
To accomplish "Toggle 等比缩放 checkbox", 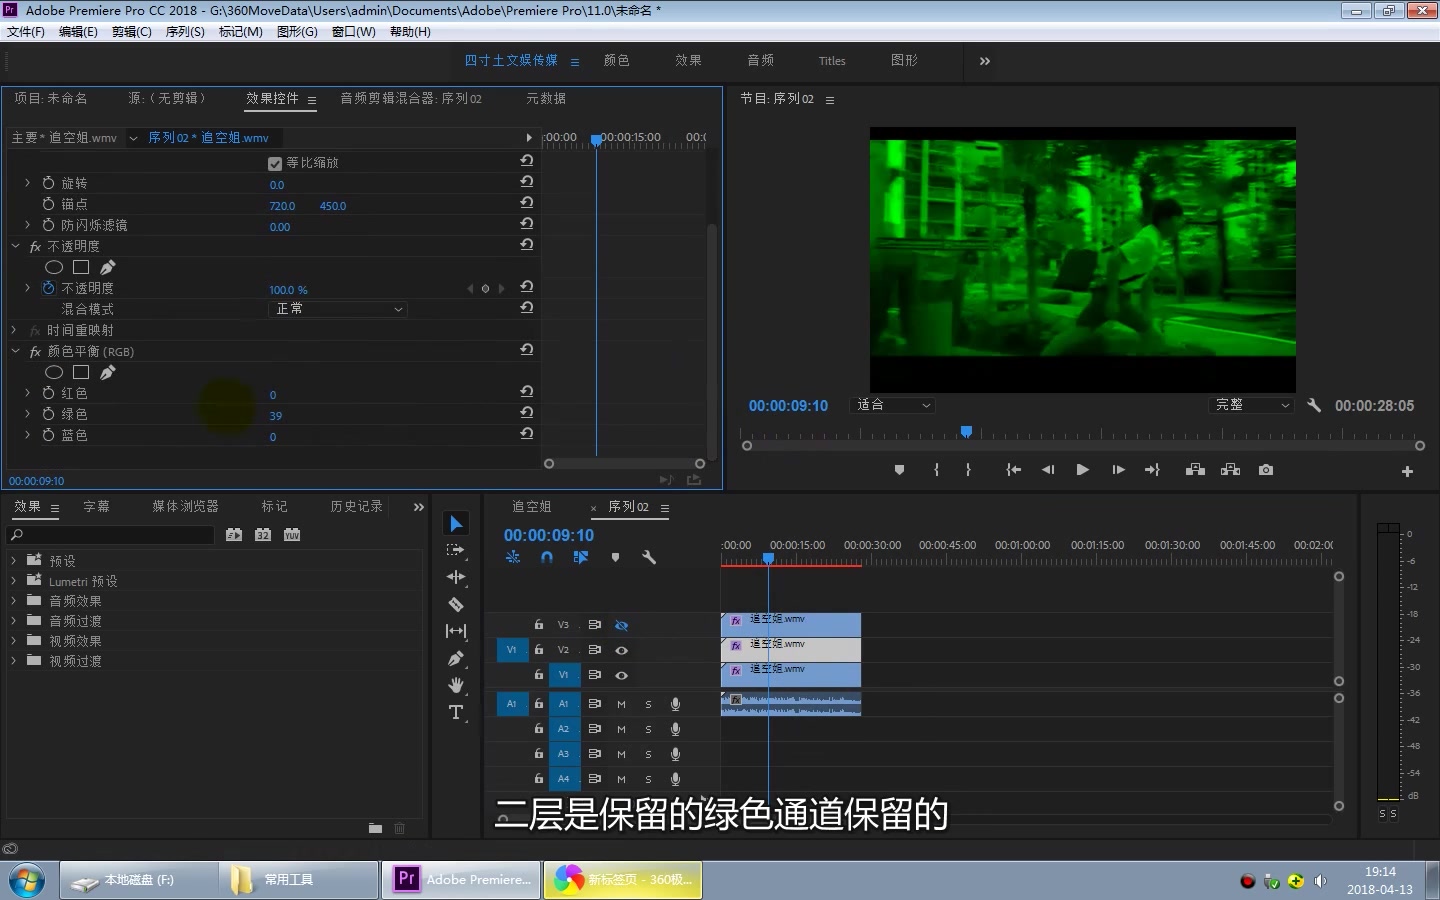I will tap(275, 163).
